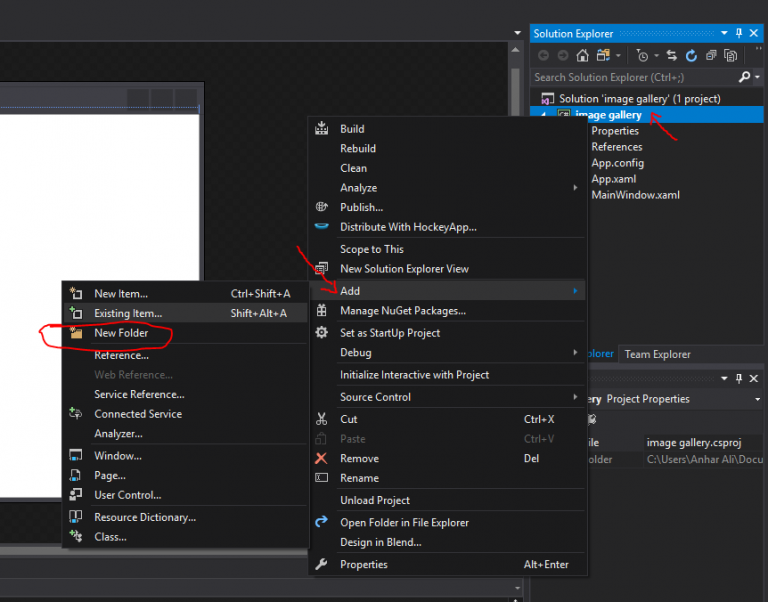Click the wrench Properties icon
The height and width of the screenshot is (602, 768).
321,564
